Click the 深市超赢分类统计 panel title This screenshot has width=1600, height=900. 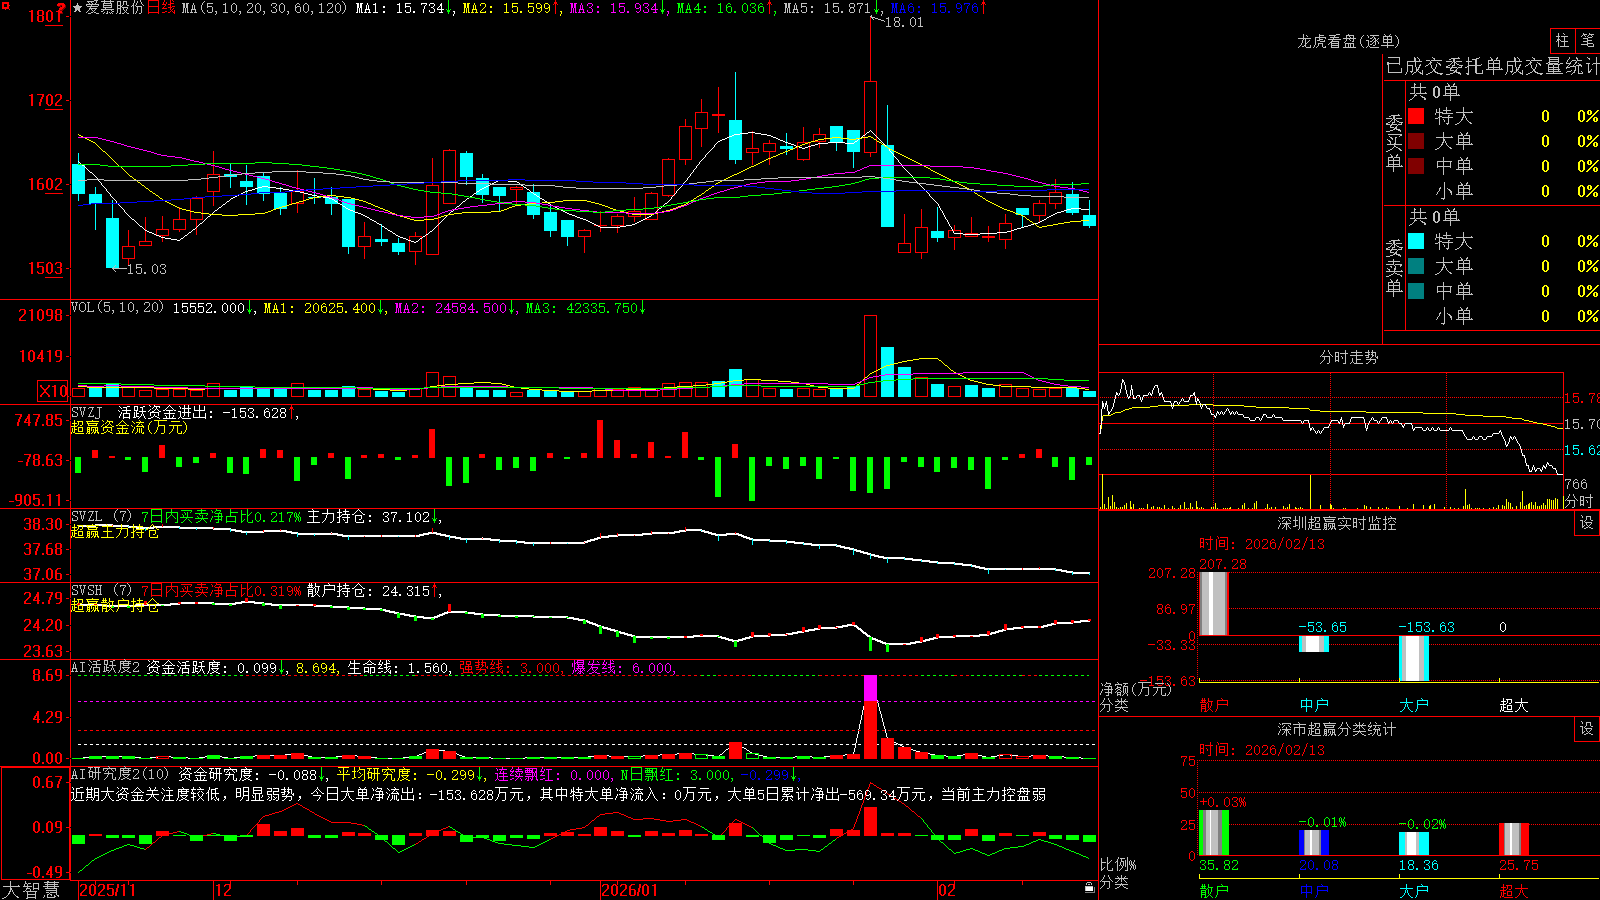click(1337, 729)
